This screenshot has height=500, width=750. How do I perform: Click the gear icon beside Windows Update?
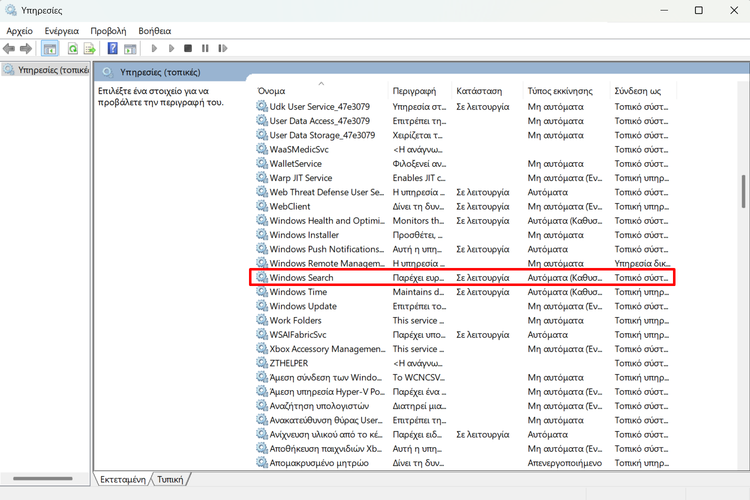(262, 306)
